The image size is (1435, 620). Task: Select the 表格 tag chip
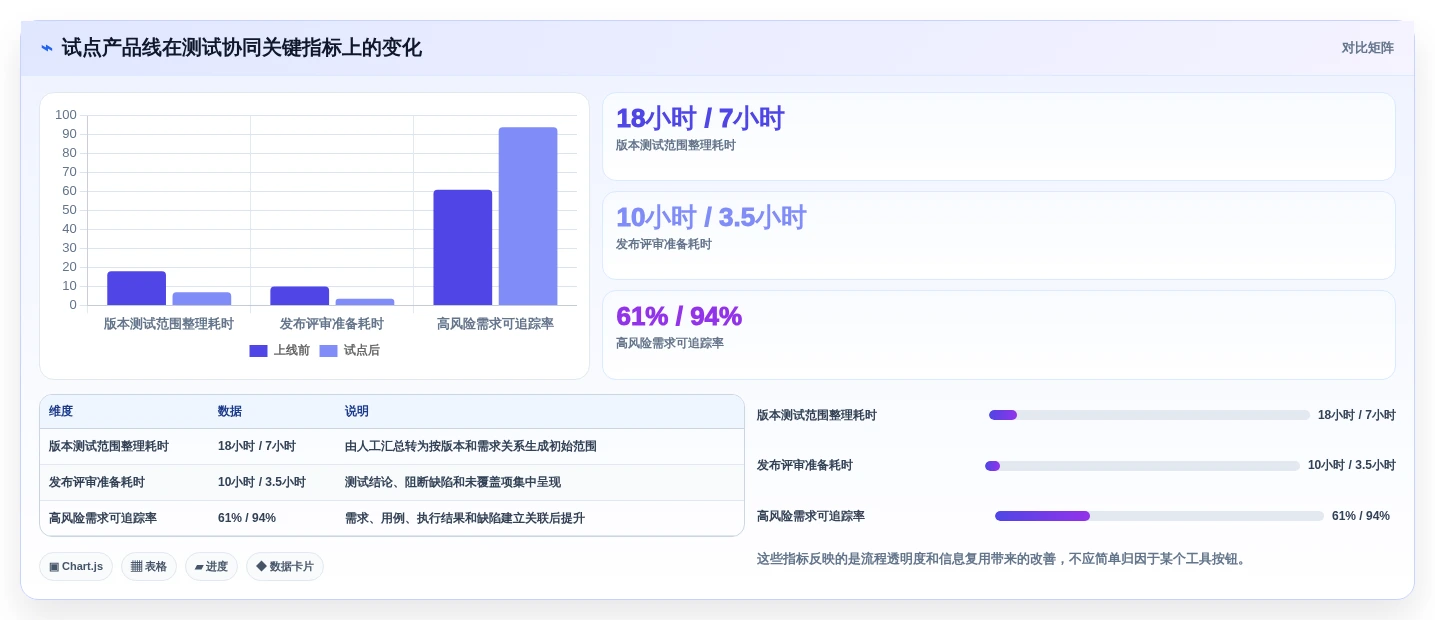(149, 567)
